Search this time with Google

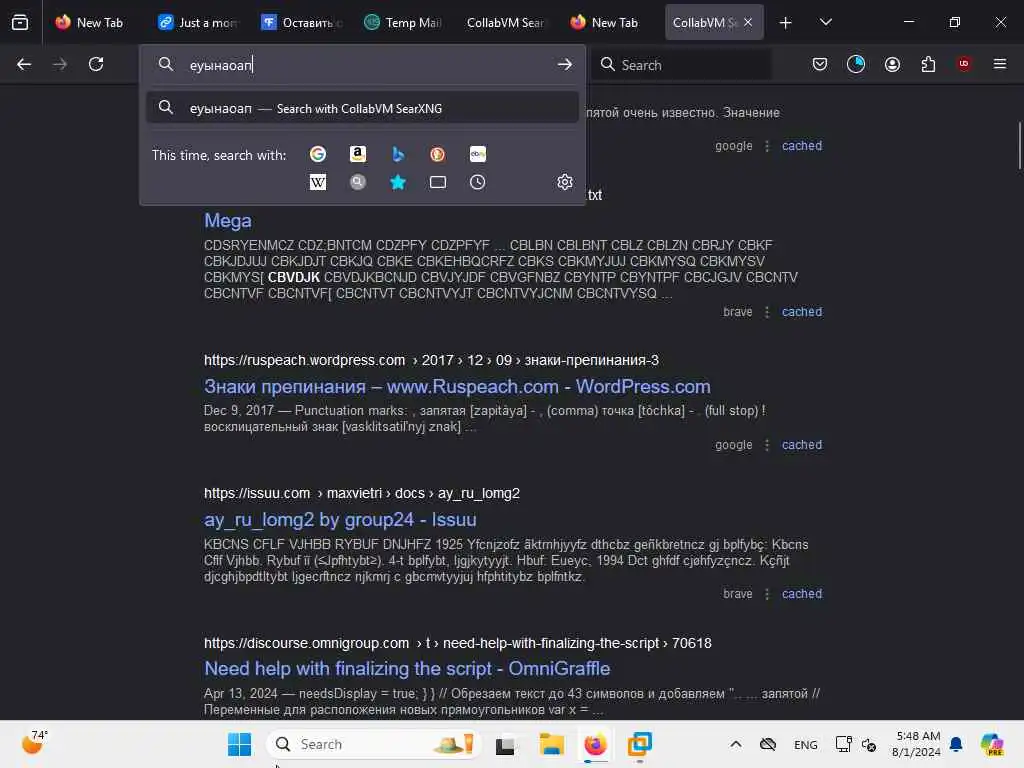pos(318,154)
